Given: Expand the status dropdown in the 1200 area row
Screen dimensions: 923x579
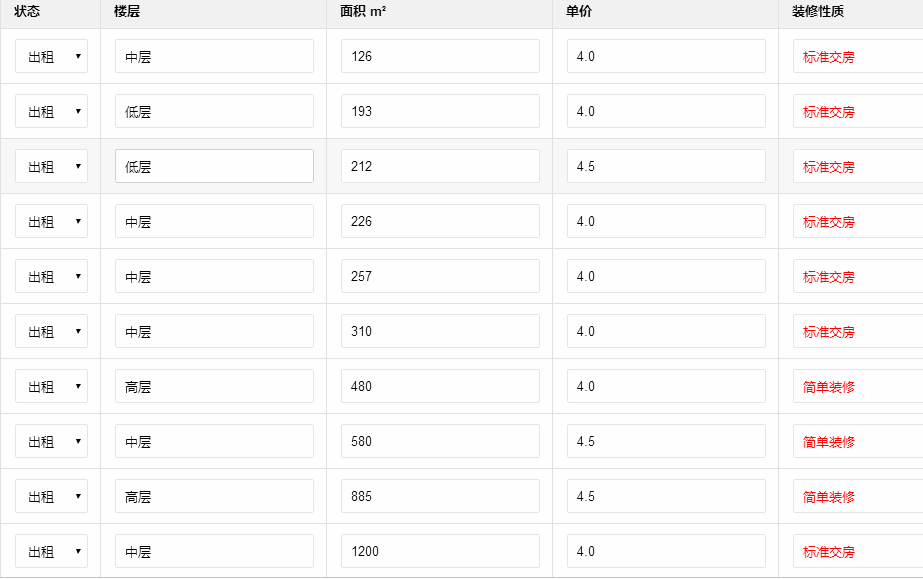Looking at the screenshot, I should click(51, 552).
